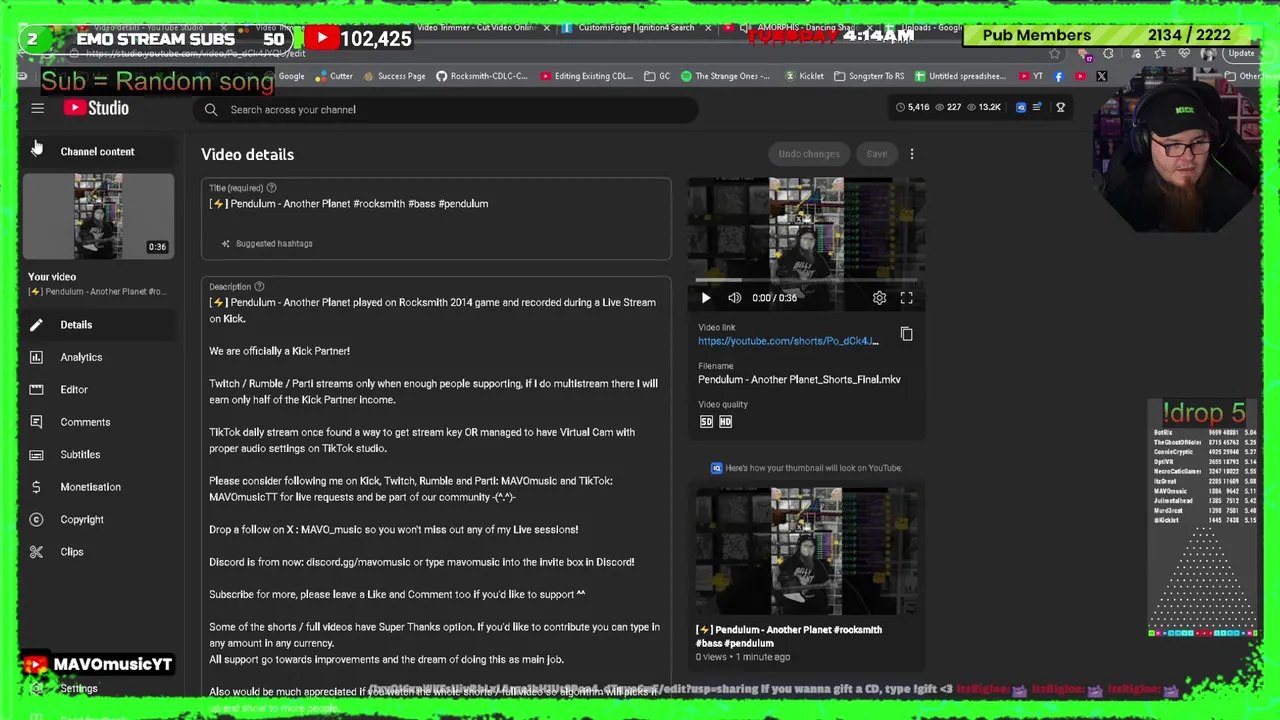Click the Comments icon in sidebar
The image size is (1280, 720).
36,422
